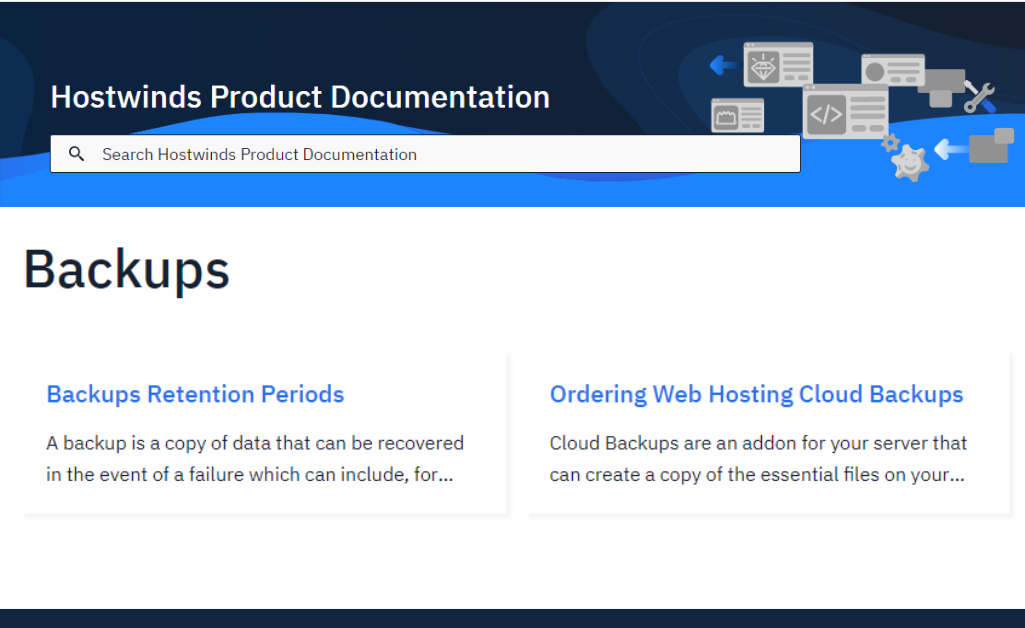The image size is (1025, 628).
Task: Click the 'Cloud Backups are an addon' description
Action: point(758,459)
